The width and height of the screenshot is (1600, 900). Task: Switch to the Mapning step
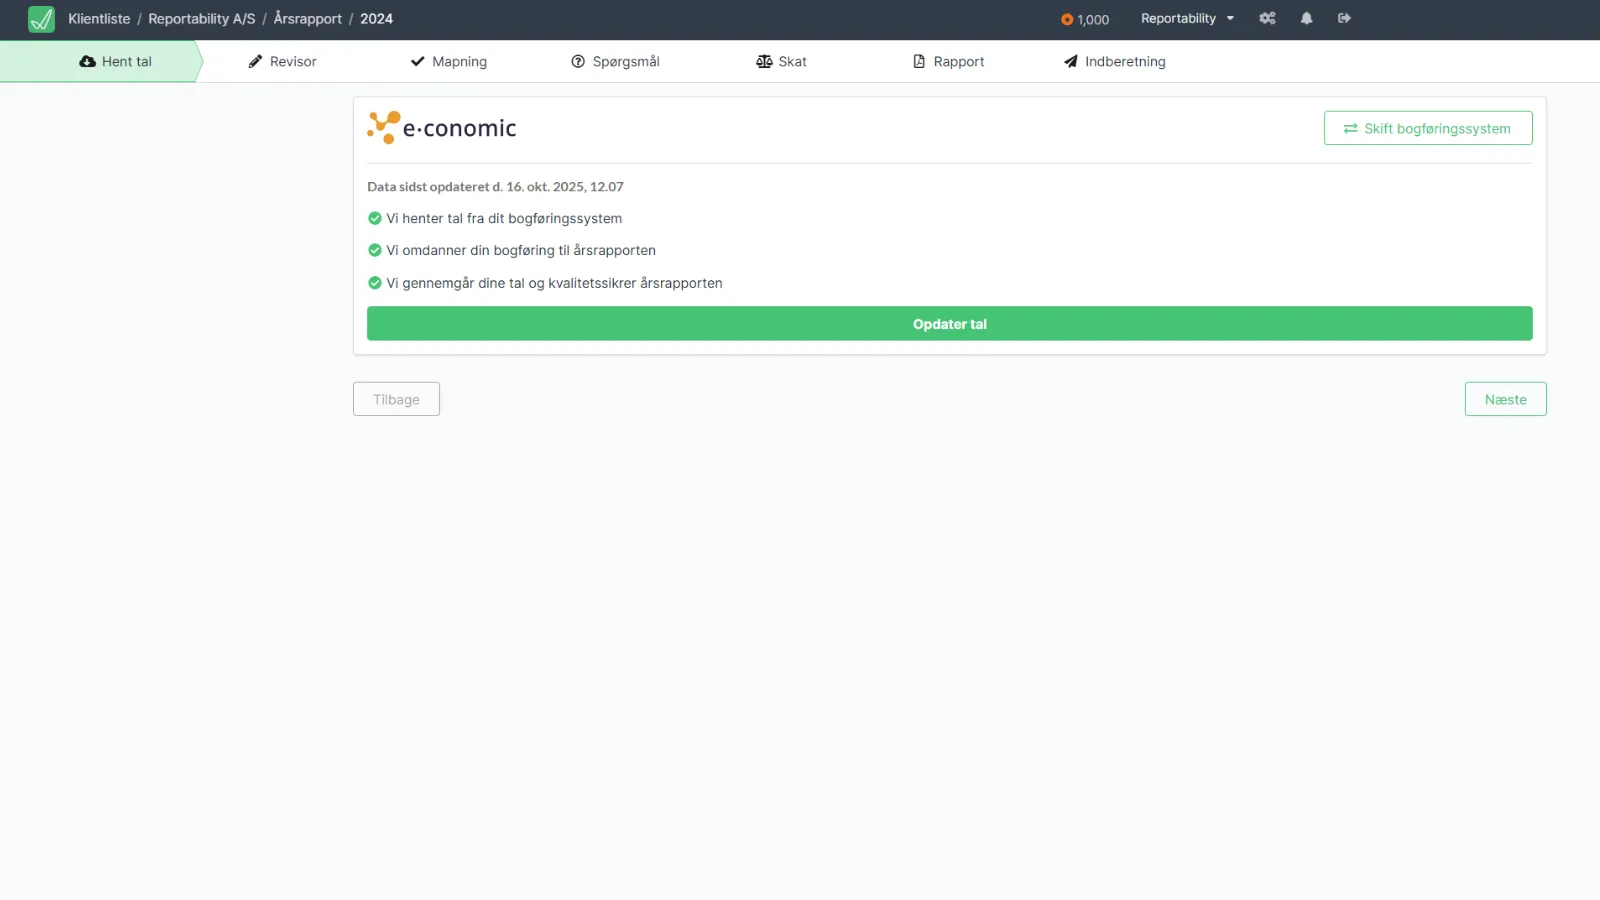(449, 61)
